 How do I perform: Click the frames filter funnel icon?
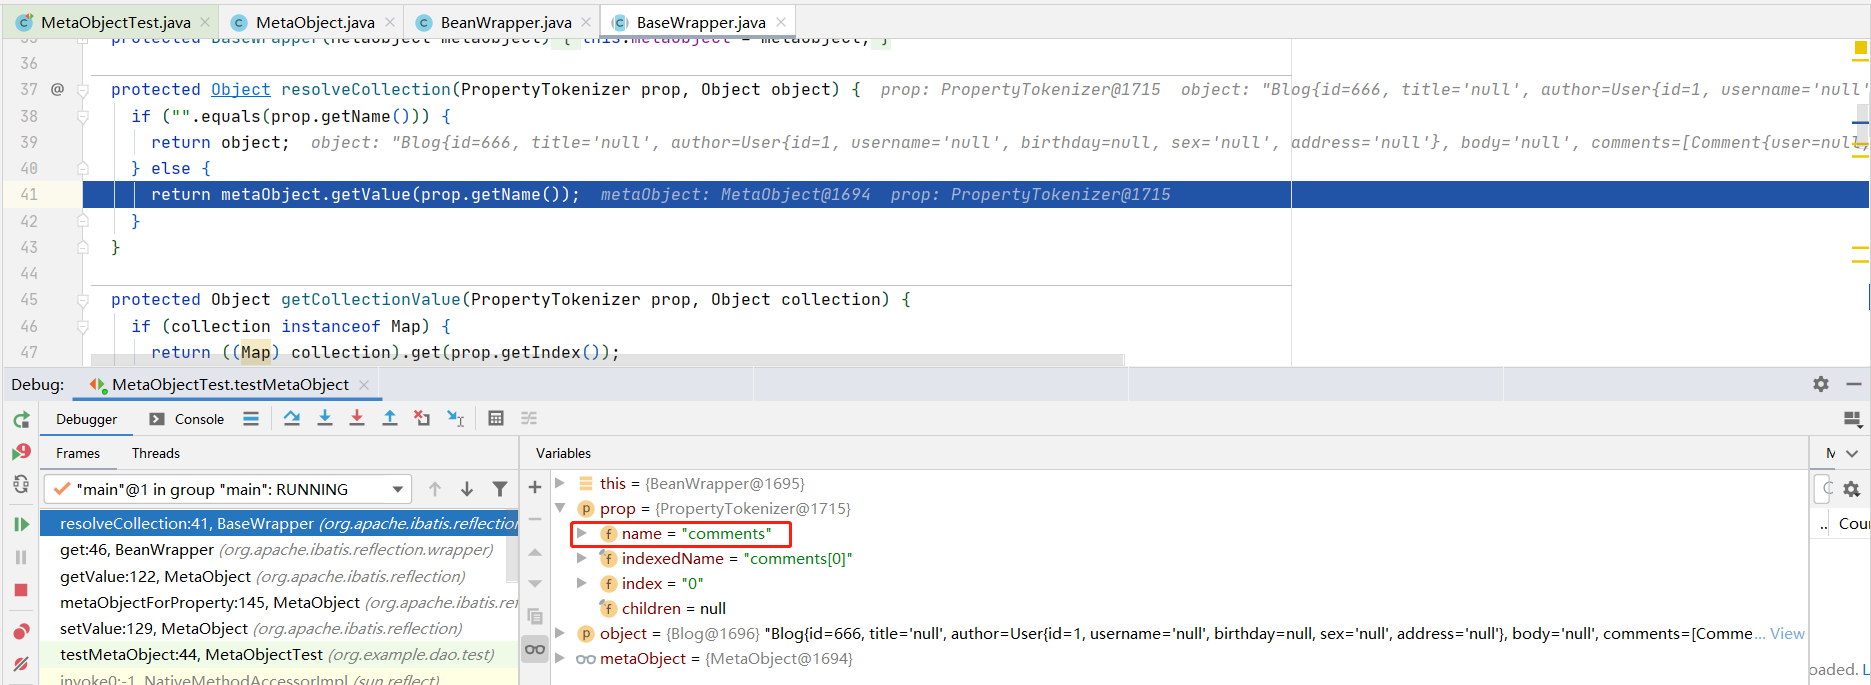point(500,489)
